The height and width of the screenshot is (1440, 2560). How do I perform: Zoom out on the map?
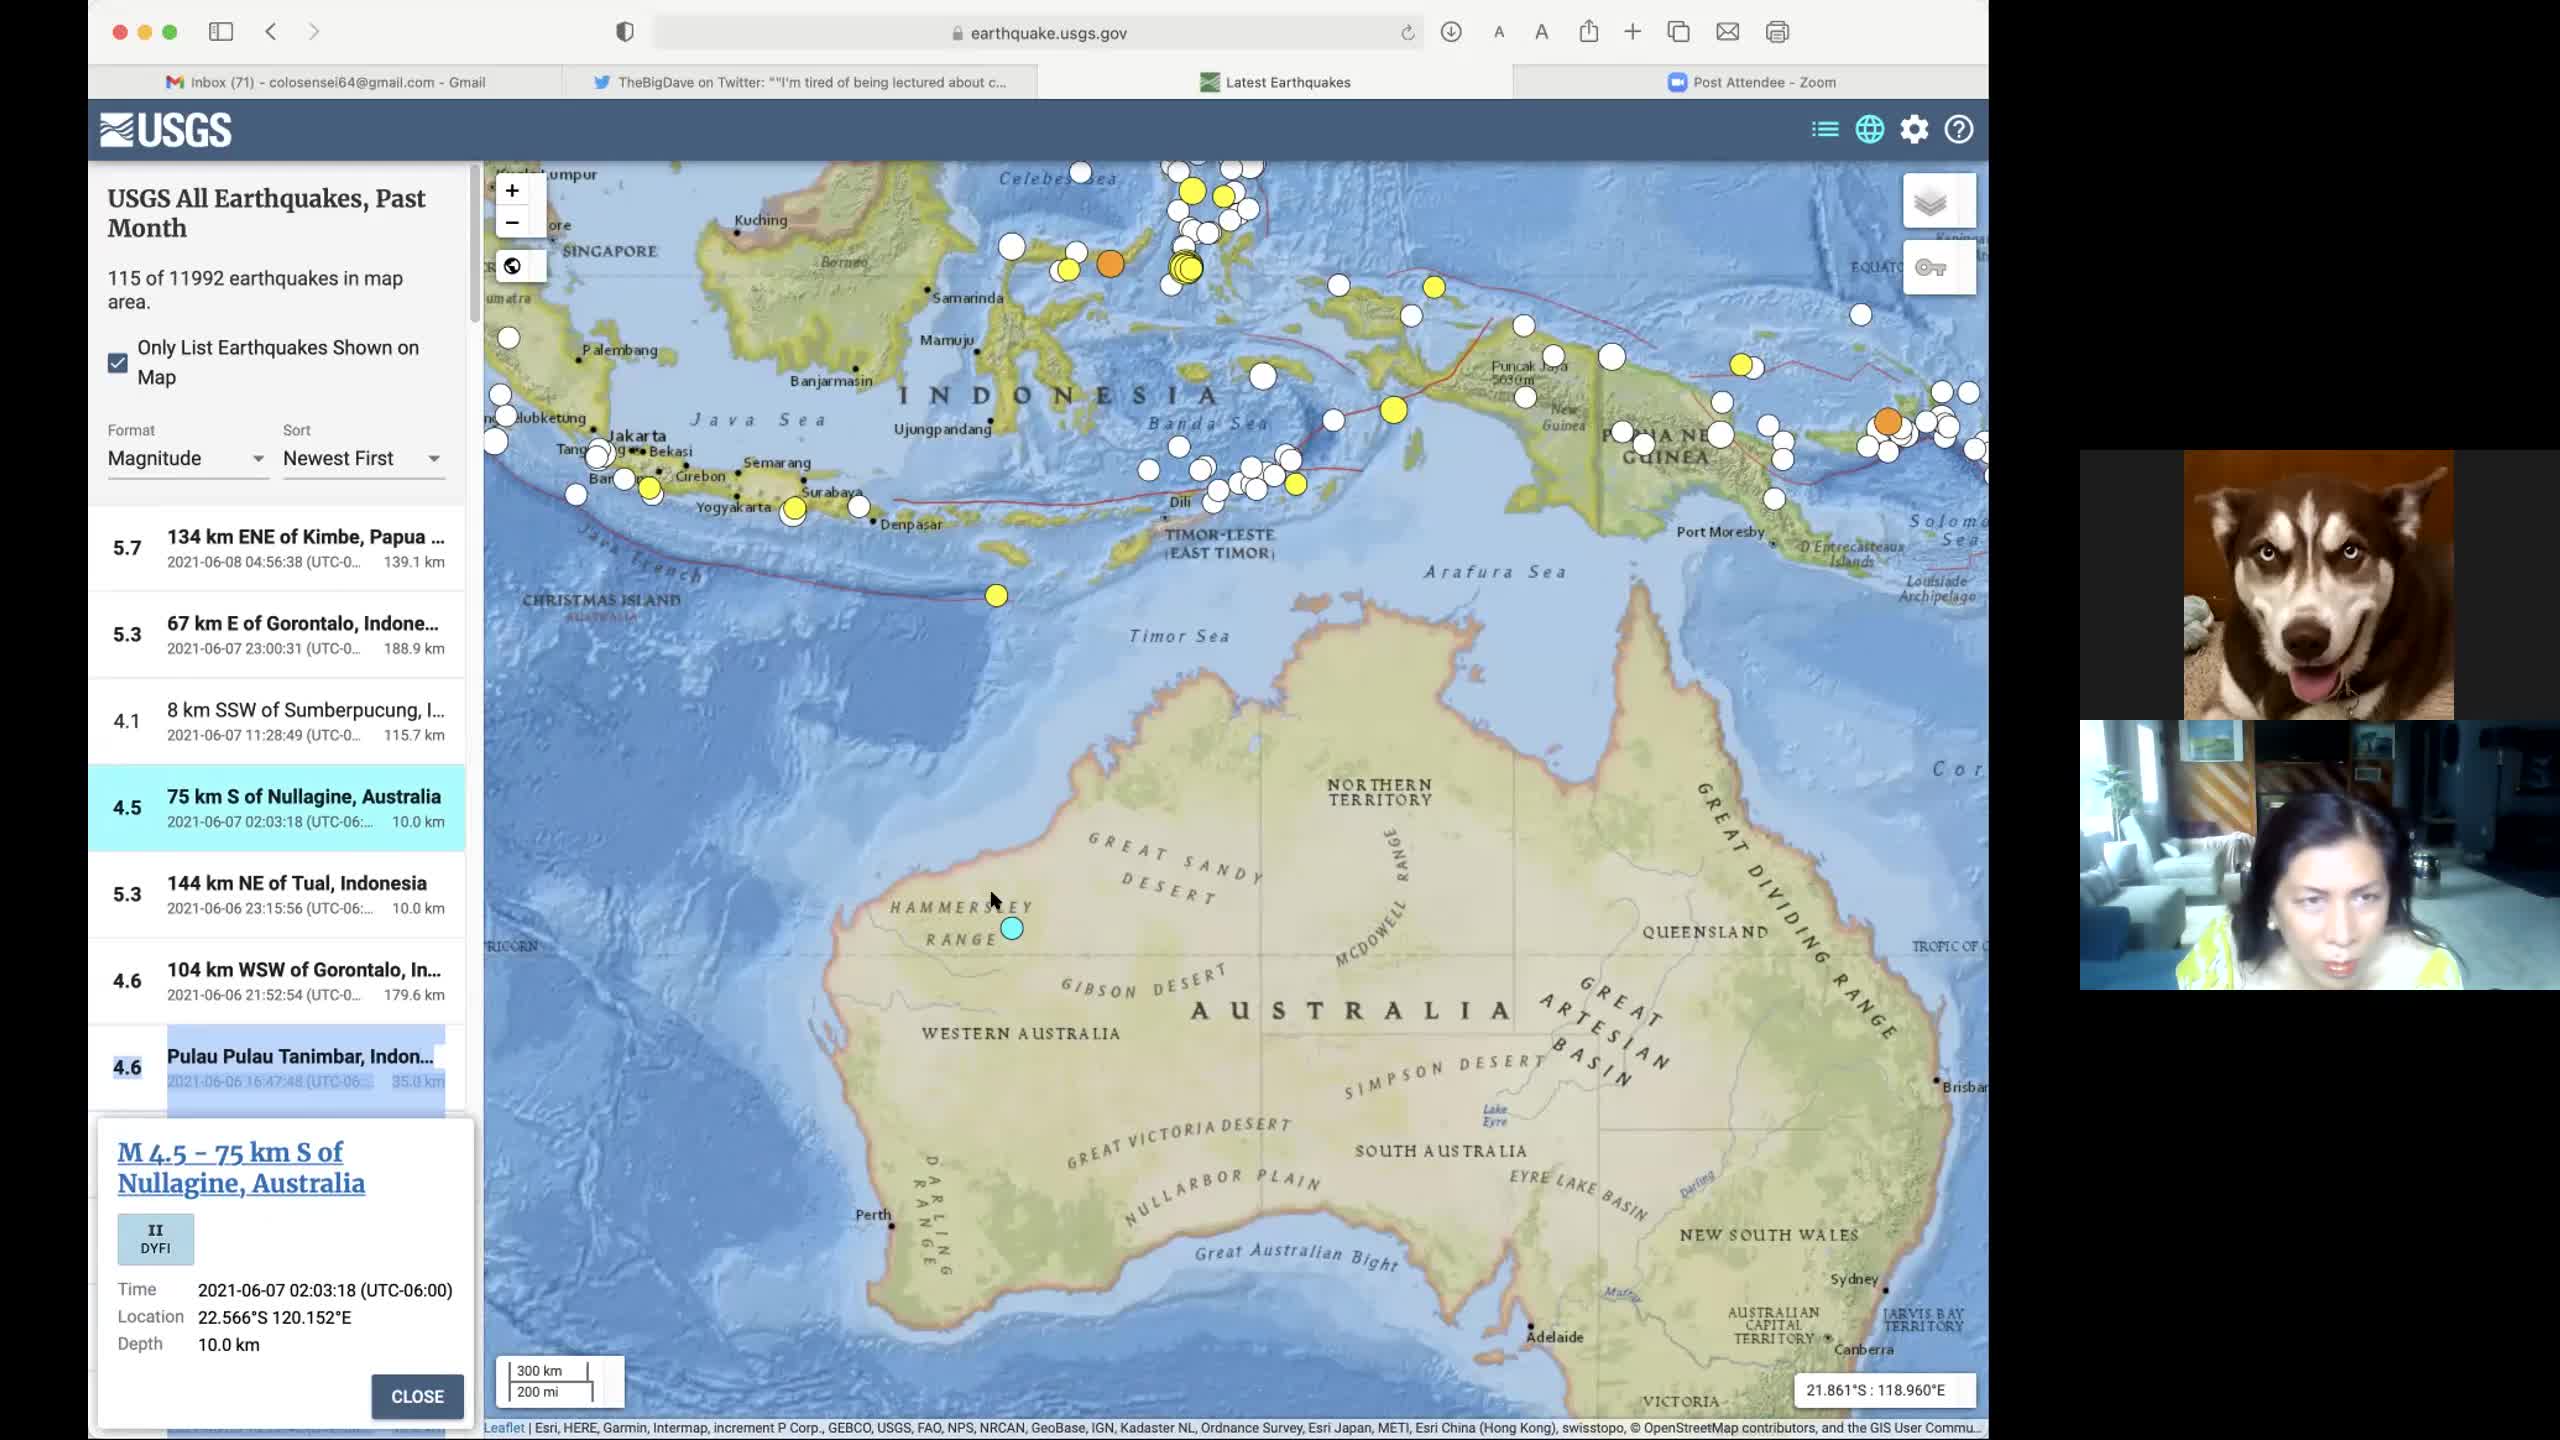click(x=512, y=222)
